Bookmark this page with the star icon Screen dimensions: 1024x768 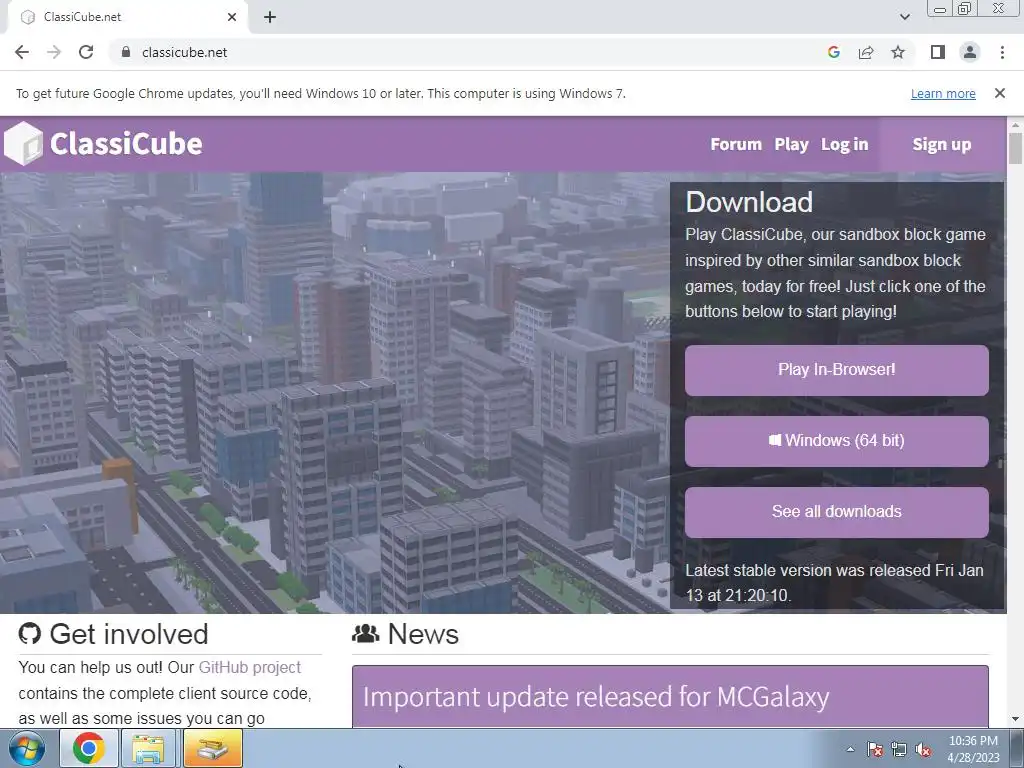[898, 52]
